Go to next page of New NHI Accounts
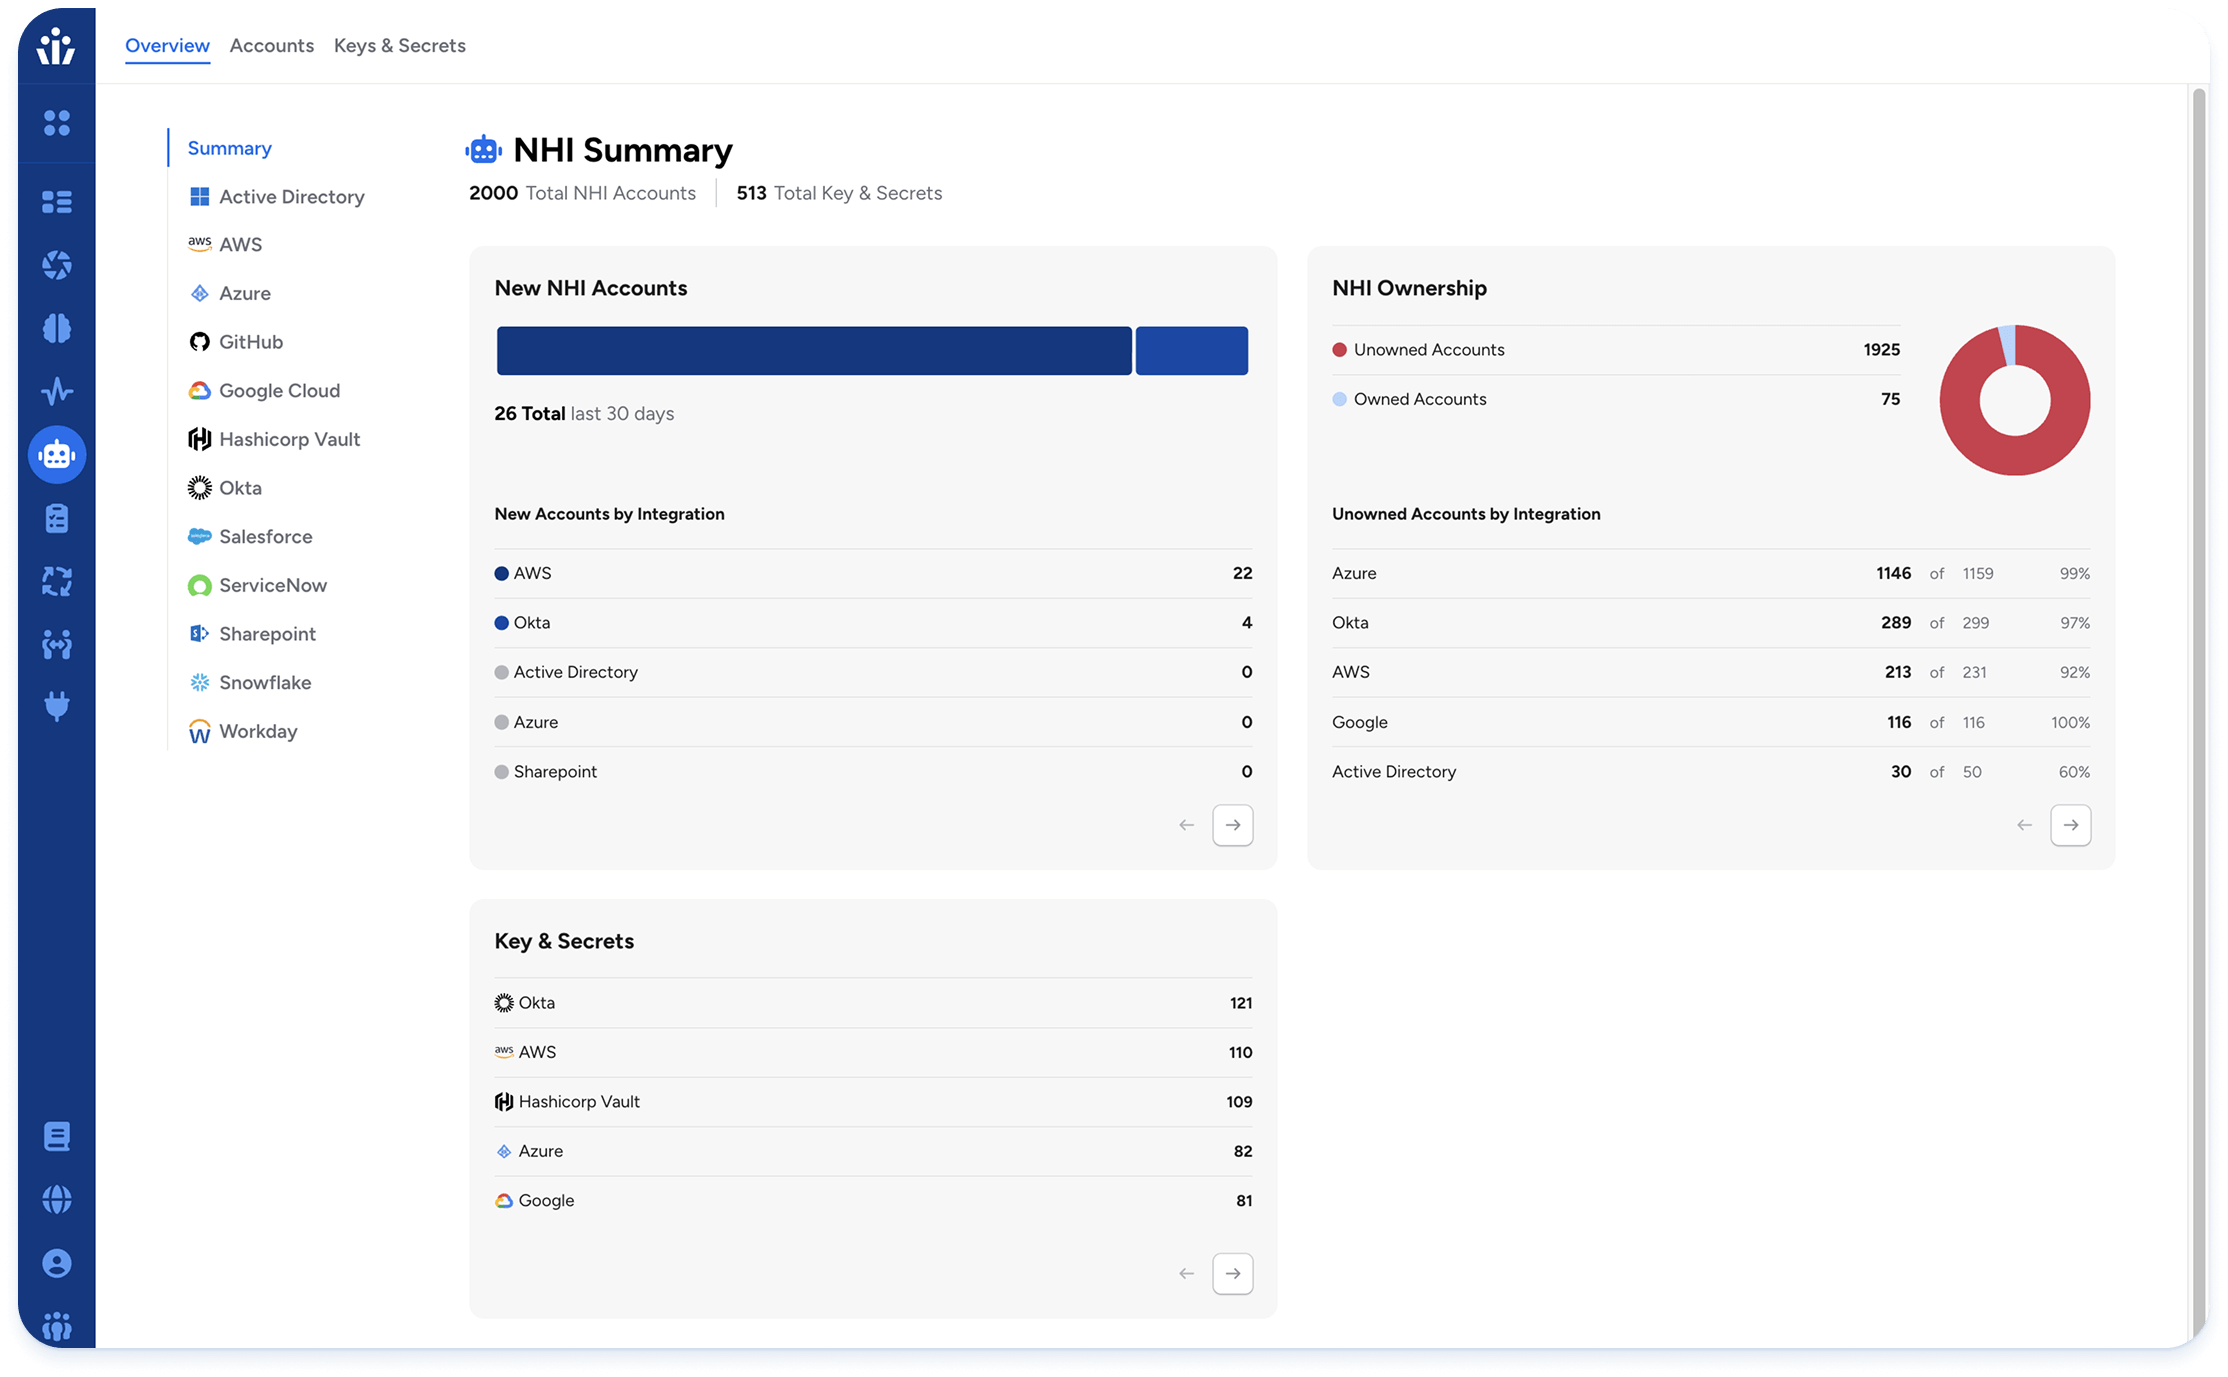Image resolution: width=2228 pixels, height=1377 pixels. click(x=1232, y=825)
